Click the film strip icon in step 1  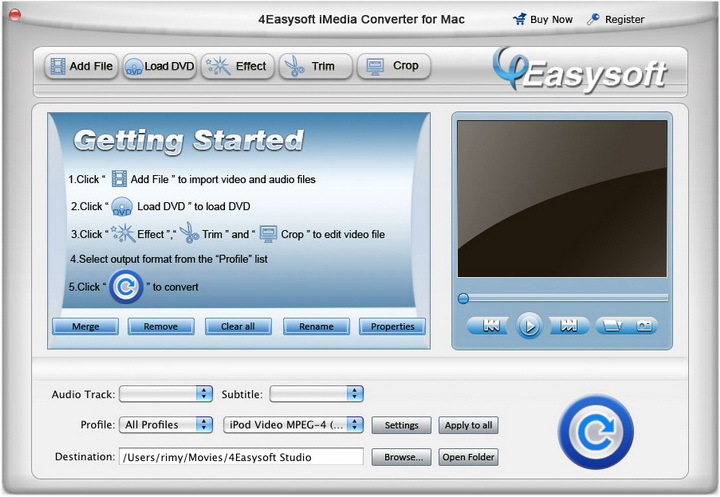(119, 179)
